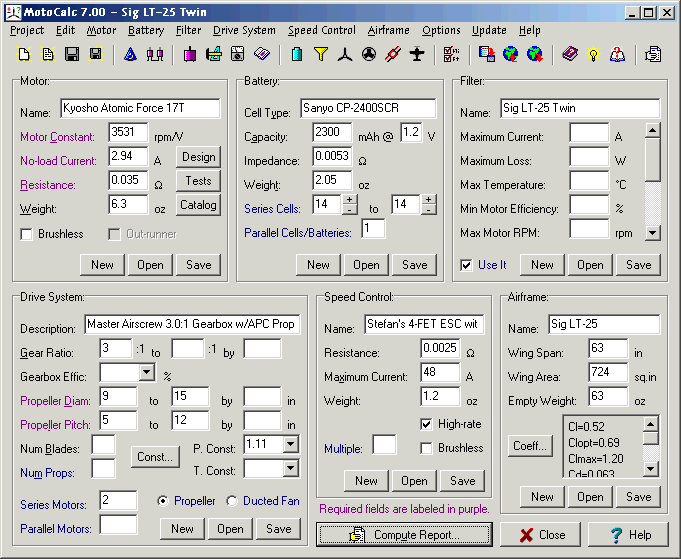Click the motor test meter icon
The width and height of the screenshot is (681, 559).
click(238, 54)
